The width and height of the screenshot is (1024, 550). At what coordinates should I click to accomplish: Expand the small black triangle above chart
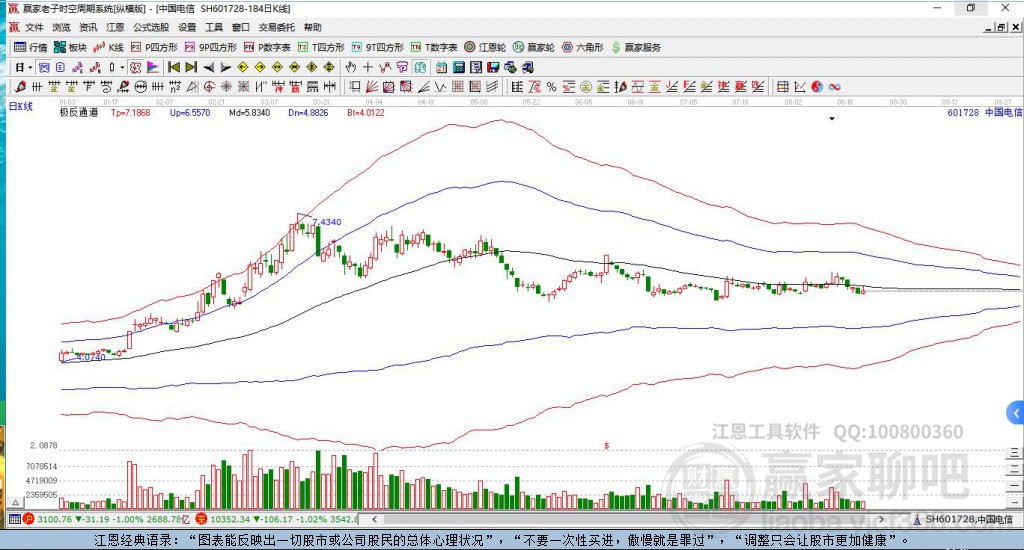click(832, 118)
